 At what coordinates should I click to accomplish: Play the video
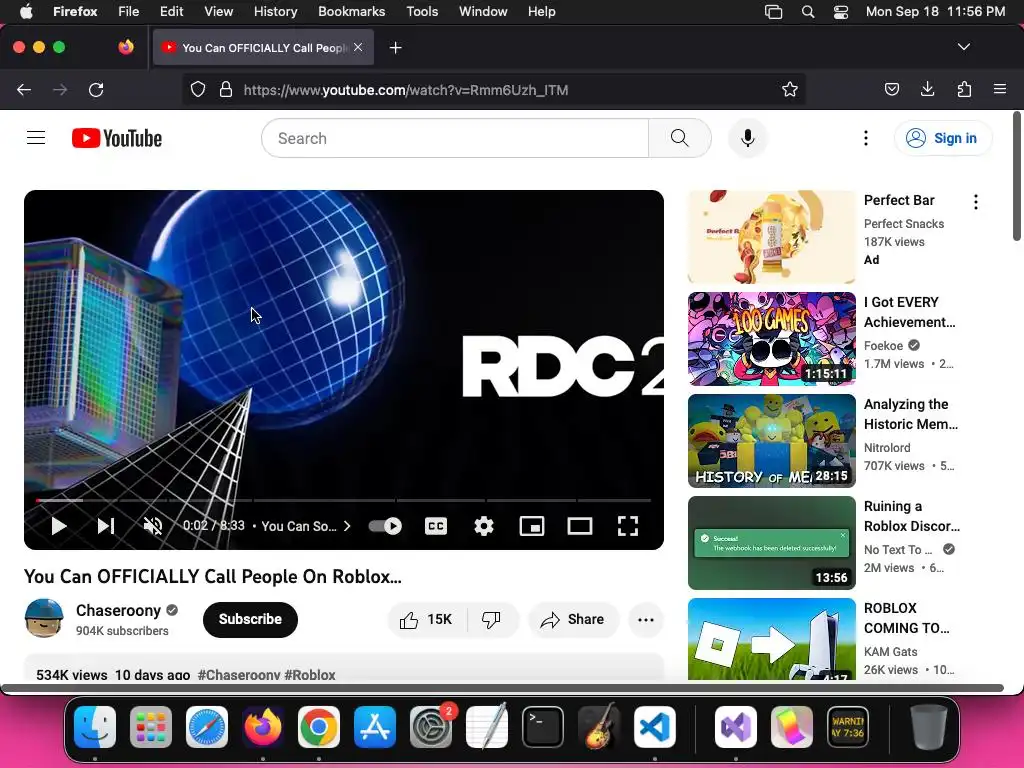click(x=59, y=526)
